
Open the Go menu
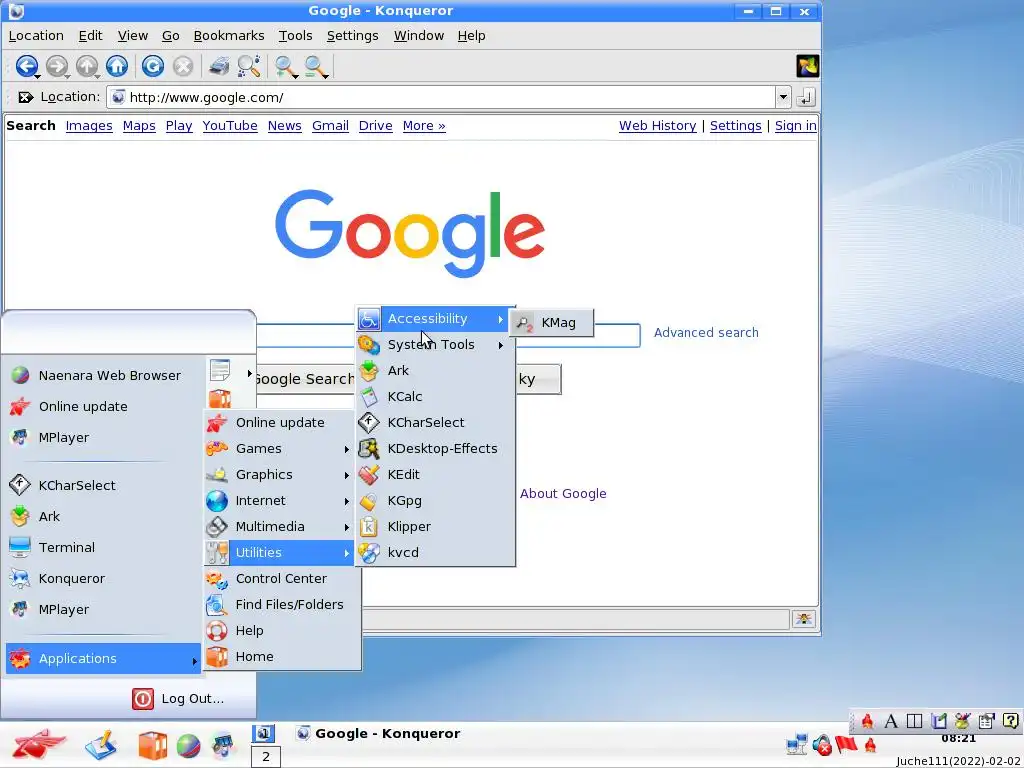(170, 36)
